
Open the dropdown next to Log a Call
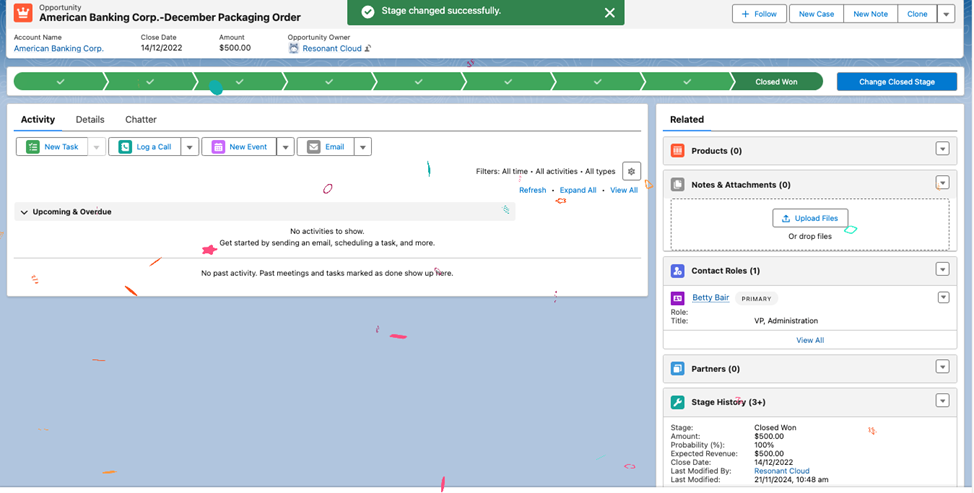(188, 147)
